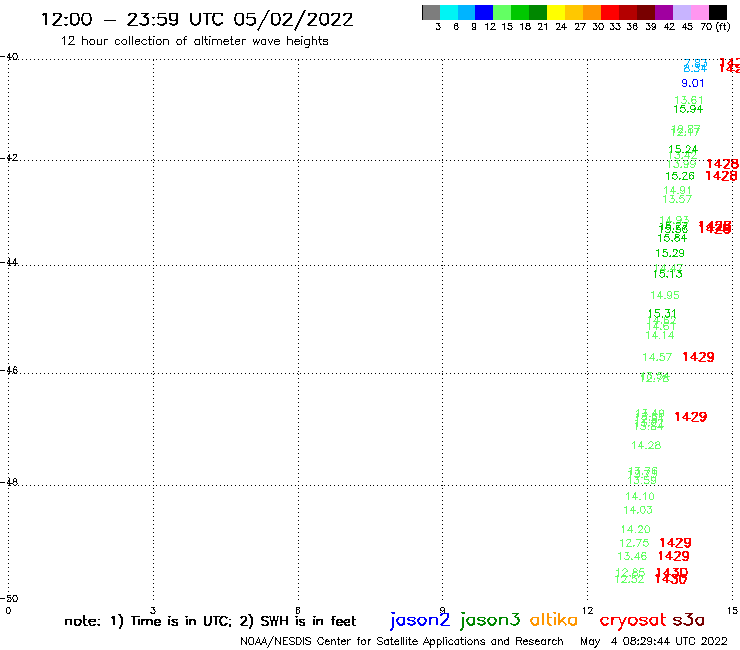
Task: Select the wave height reading 14.28
Action: (646, 446)
